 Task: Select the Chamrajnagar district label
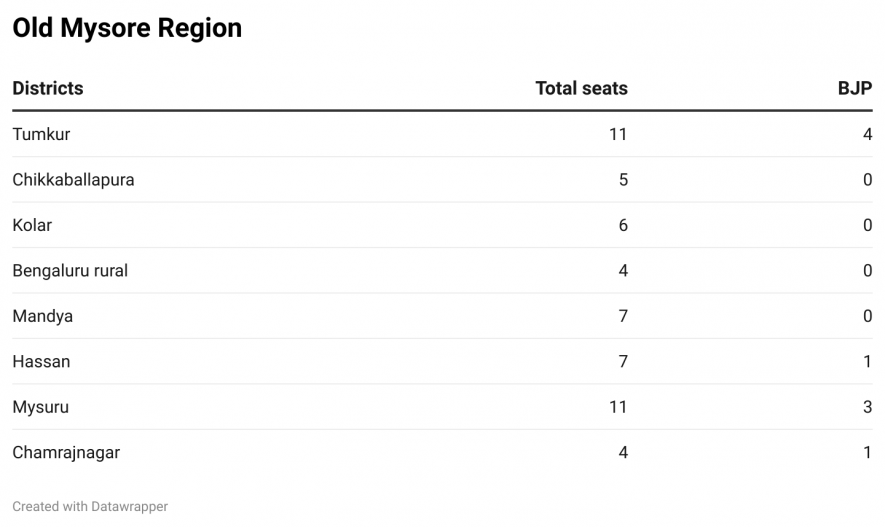[x=66, y=452]
